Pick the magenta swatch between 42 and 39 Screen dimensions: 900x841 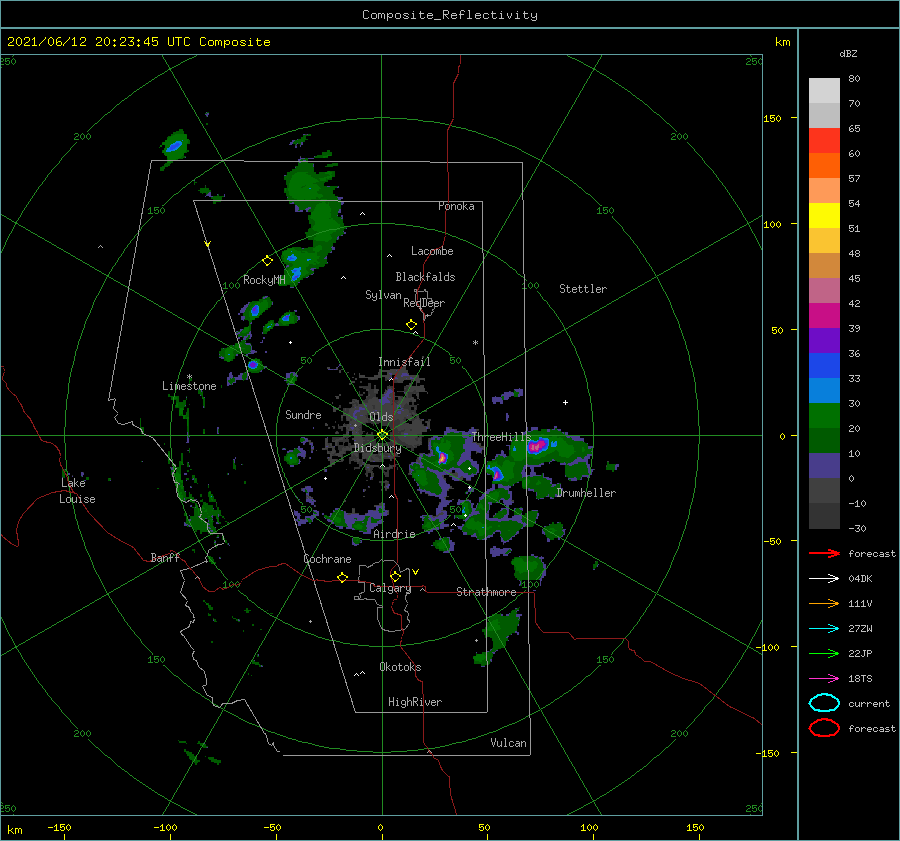pyautogui.click(x=824, y=316)
